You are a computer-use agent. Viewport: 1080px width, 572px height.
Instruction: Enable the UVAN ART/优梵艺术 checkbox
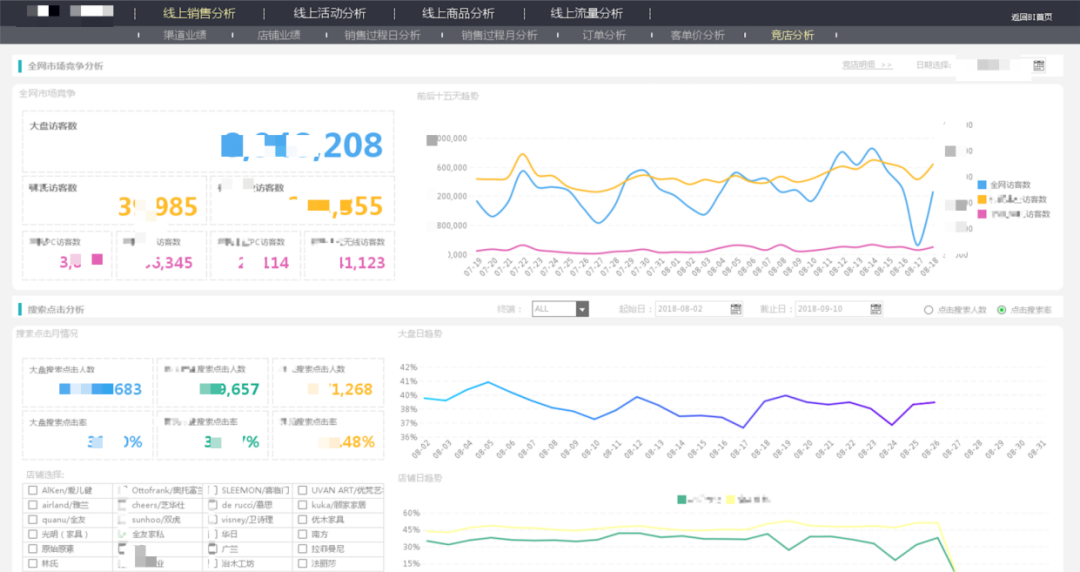point(302,491)
